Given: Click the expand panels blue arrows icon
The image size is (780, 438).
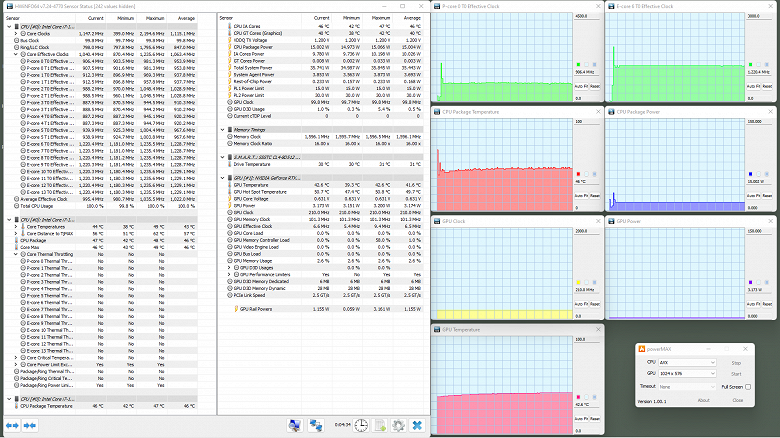Looking at the screenshot, I should [12, 426].
